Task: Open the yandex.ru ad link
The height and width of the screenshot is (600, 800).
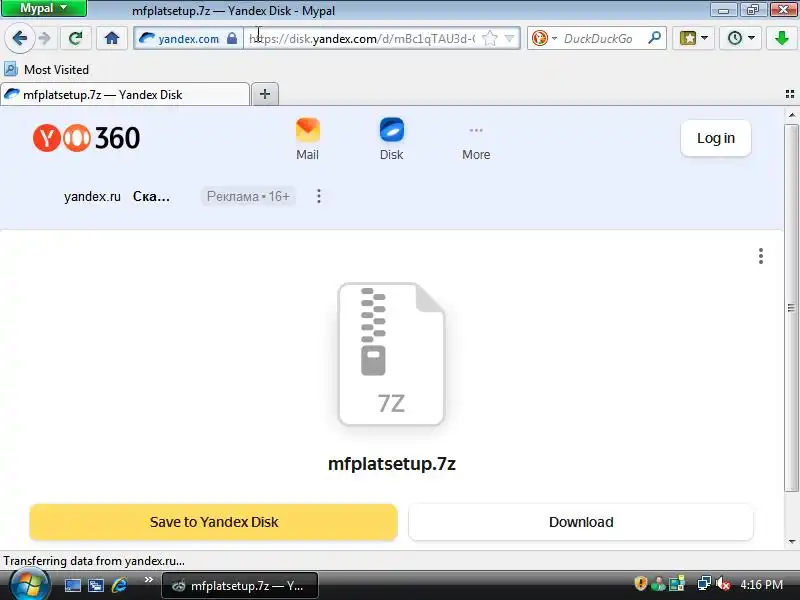Action: click(x=92, y=196)
